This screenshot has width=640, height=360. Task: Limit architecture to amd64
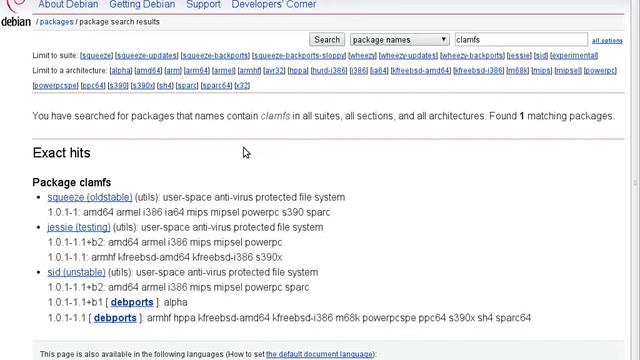[148, 71]
